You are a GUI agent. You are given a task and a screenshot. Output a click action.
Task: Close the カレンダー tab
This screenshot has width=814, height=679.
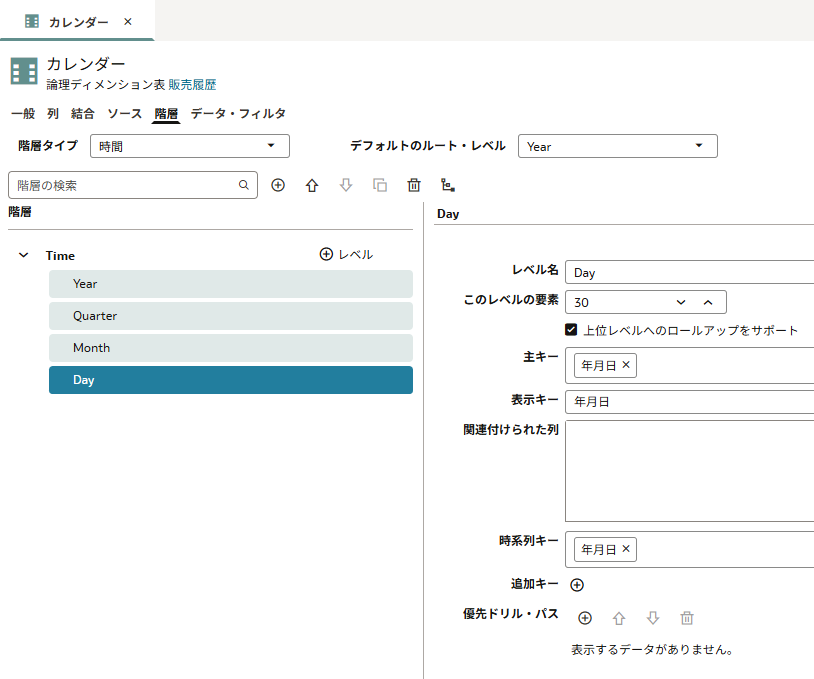coord(128,22)
